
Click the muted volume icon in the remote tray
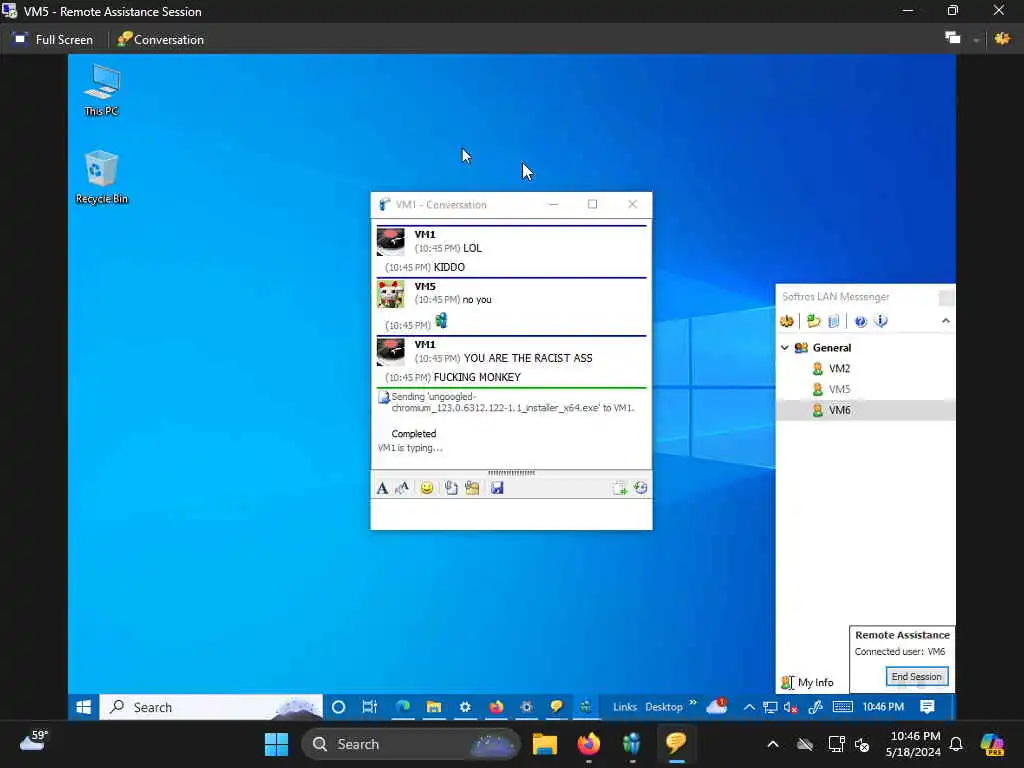coord(791,707)
